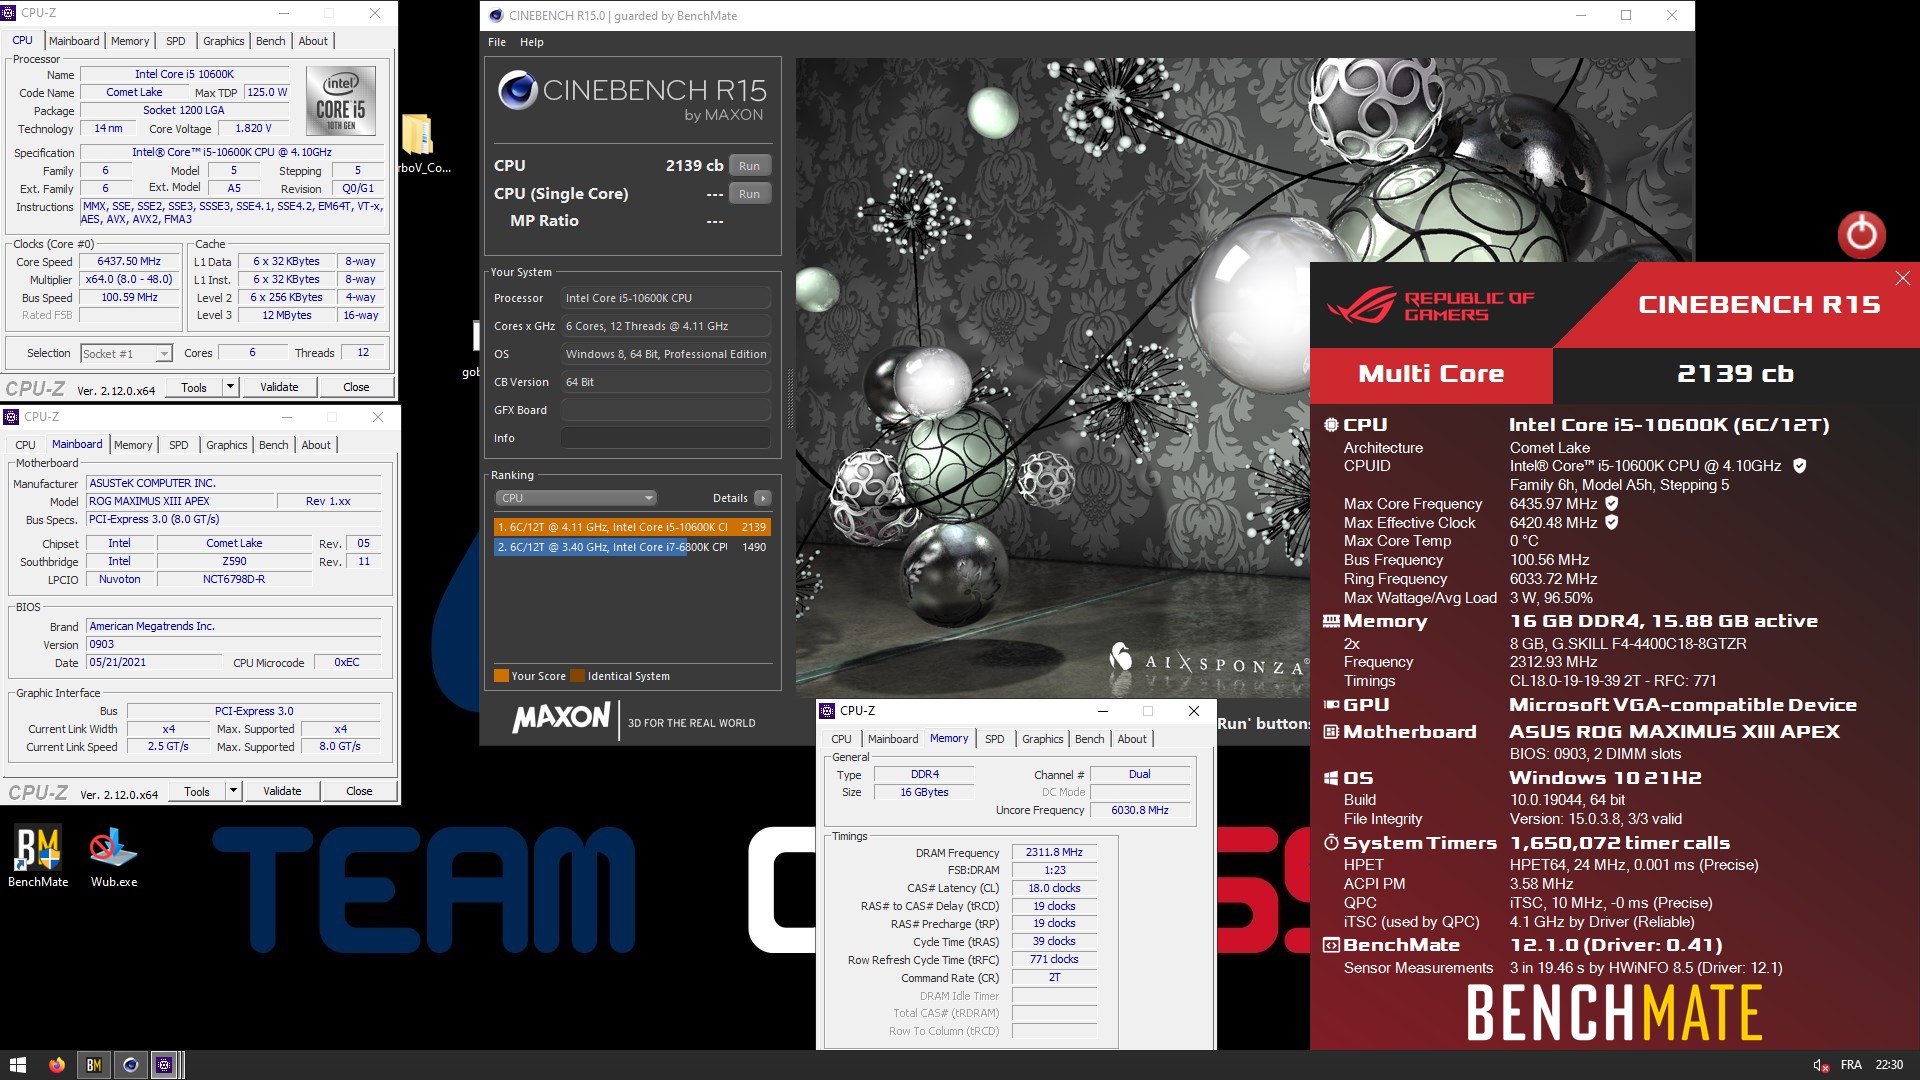The height and width of the screenshot is (1080, 1920).
Task: Click the BIOS Version 0903 field
Action: [x=233, y=644]
